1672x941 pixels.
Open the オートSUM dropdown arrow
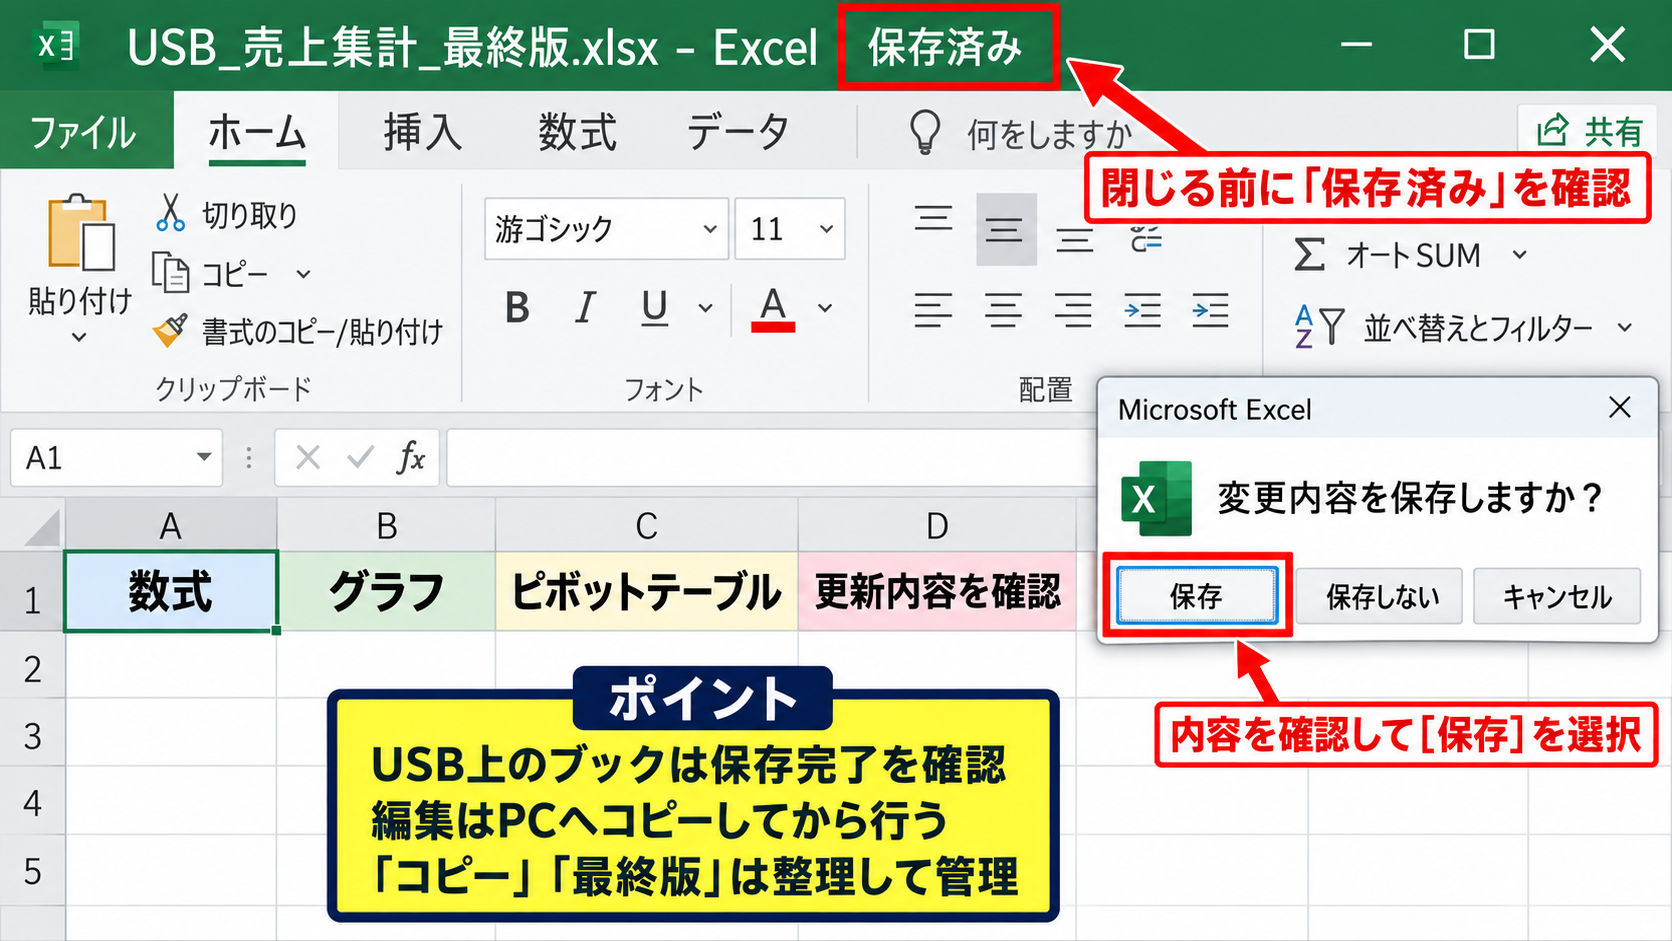click(1520, 255)
